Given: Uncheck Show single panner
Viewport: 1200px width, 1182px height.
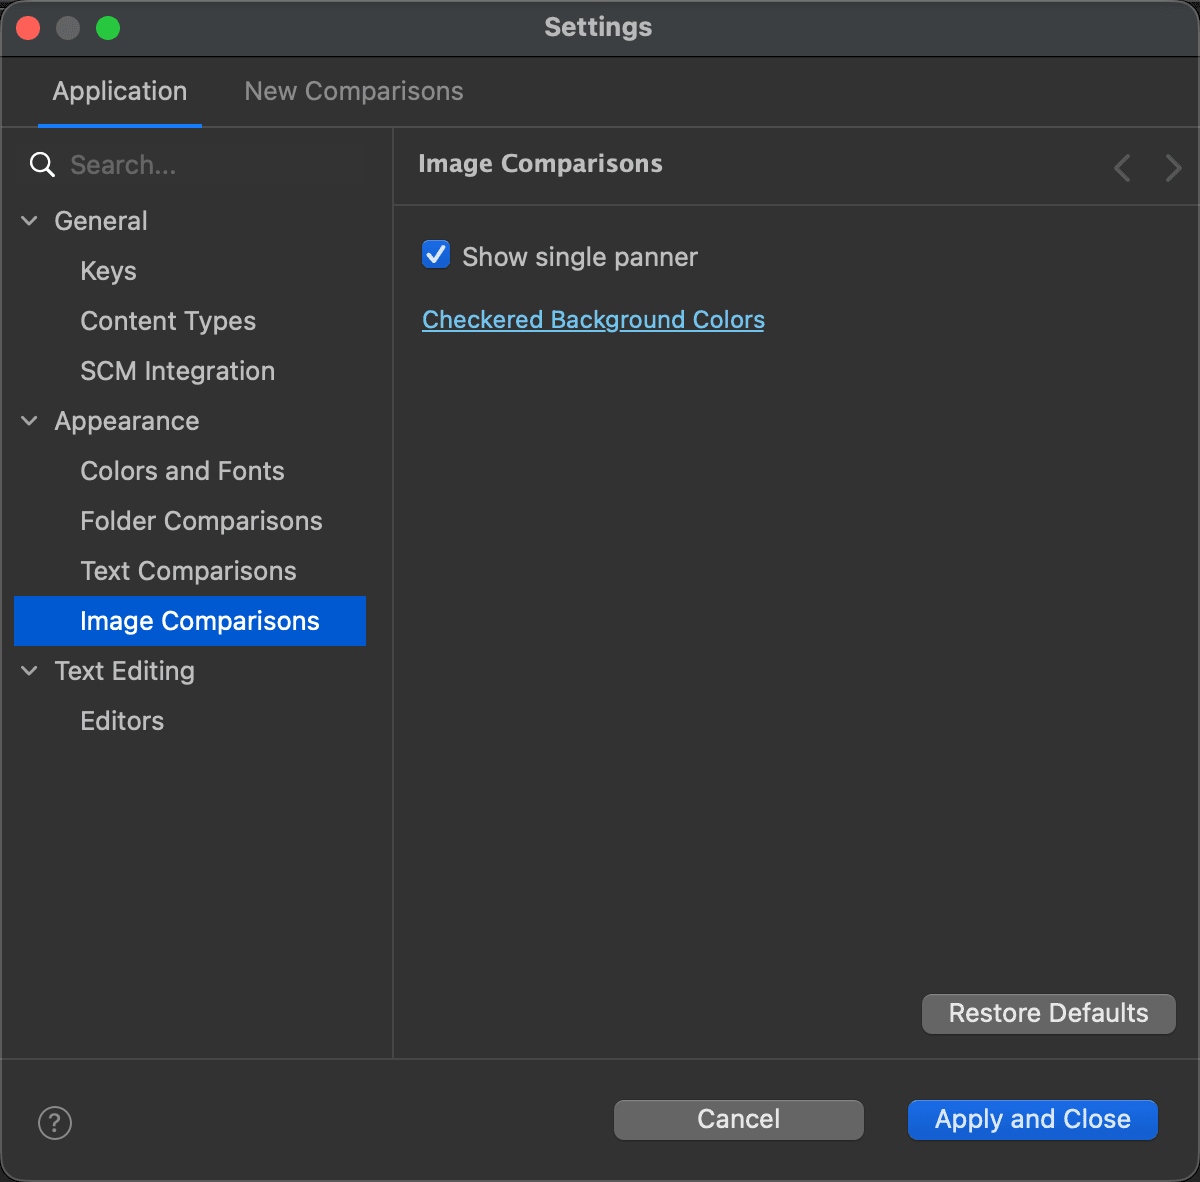Looking at the screenshot, I should pos(436,255).
